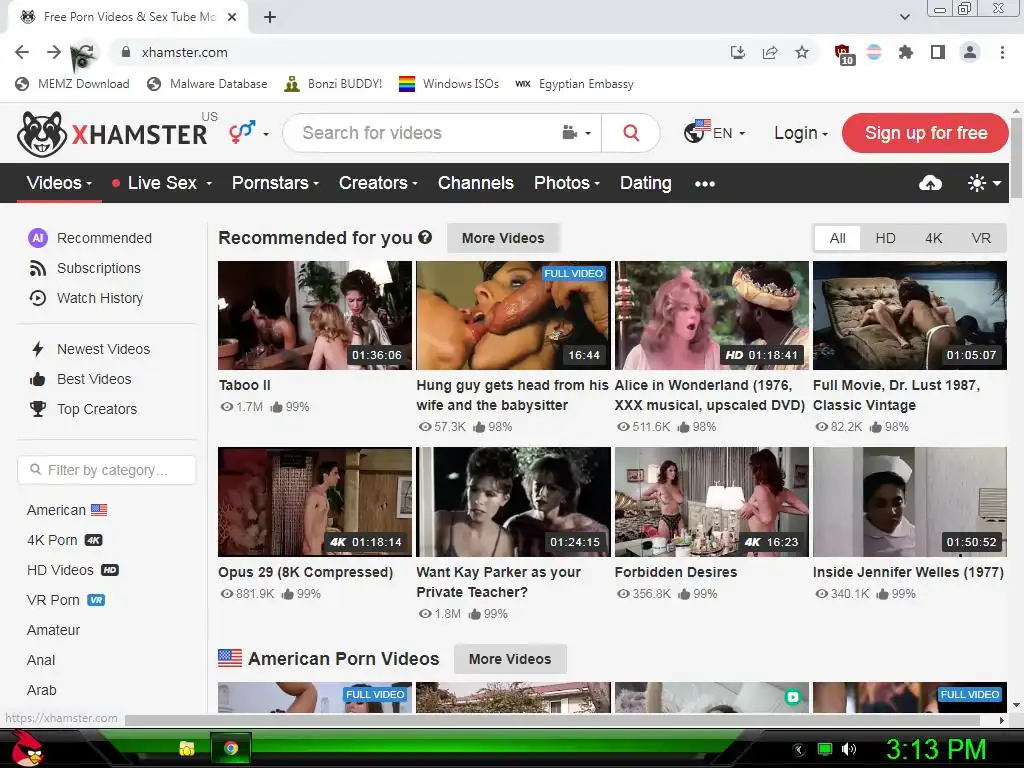Open the file explorer icon on taskbar
The width and height of the screenshot is (1024, 768).
coord(187,748)
